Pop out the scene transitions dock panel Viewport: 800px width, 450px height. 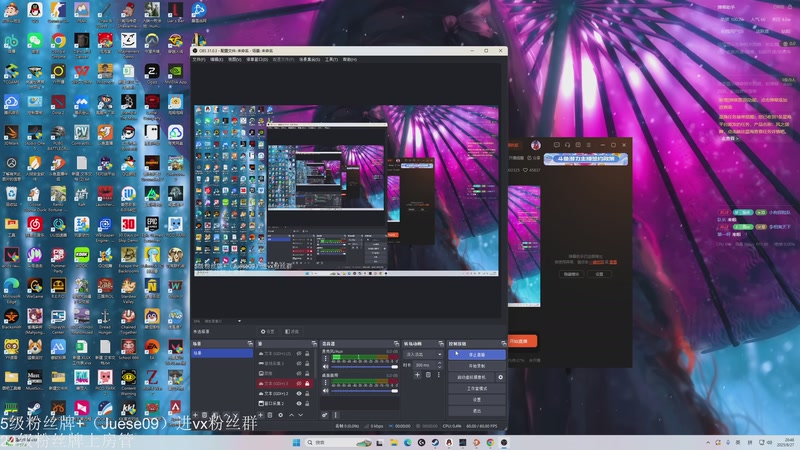[x=441, y=344]
